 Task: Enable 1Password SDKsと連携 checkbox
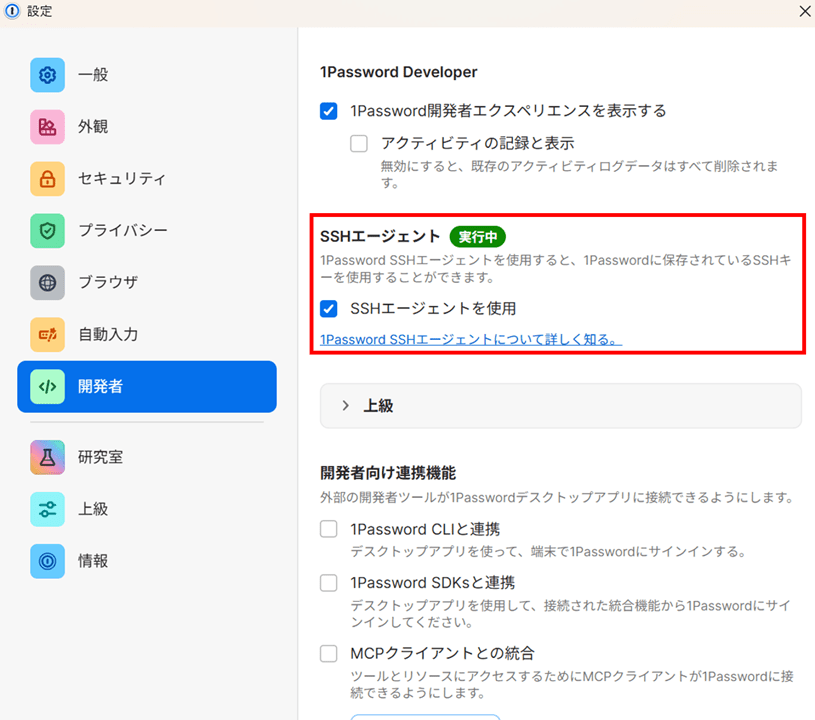point(328,583)
